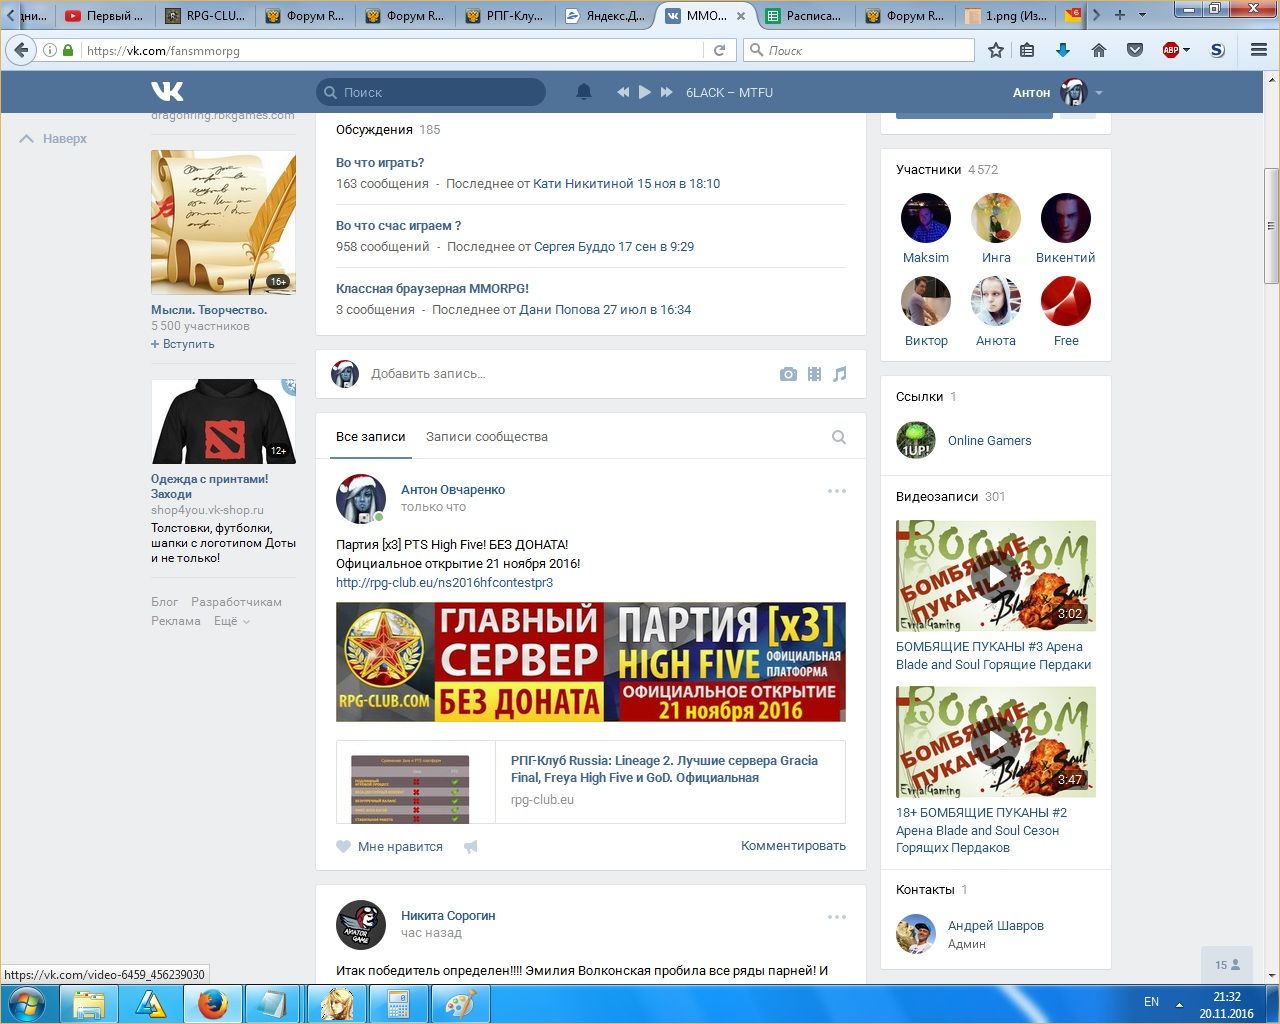Skip to next track in VK player
Image resolution: width=1280 pixels, height=1024 pixels.
[x=667, y=92]
